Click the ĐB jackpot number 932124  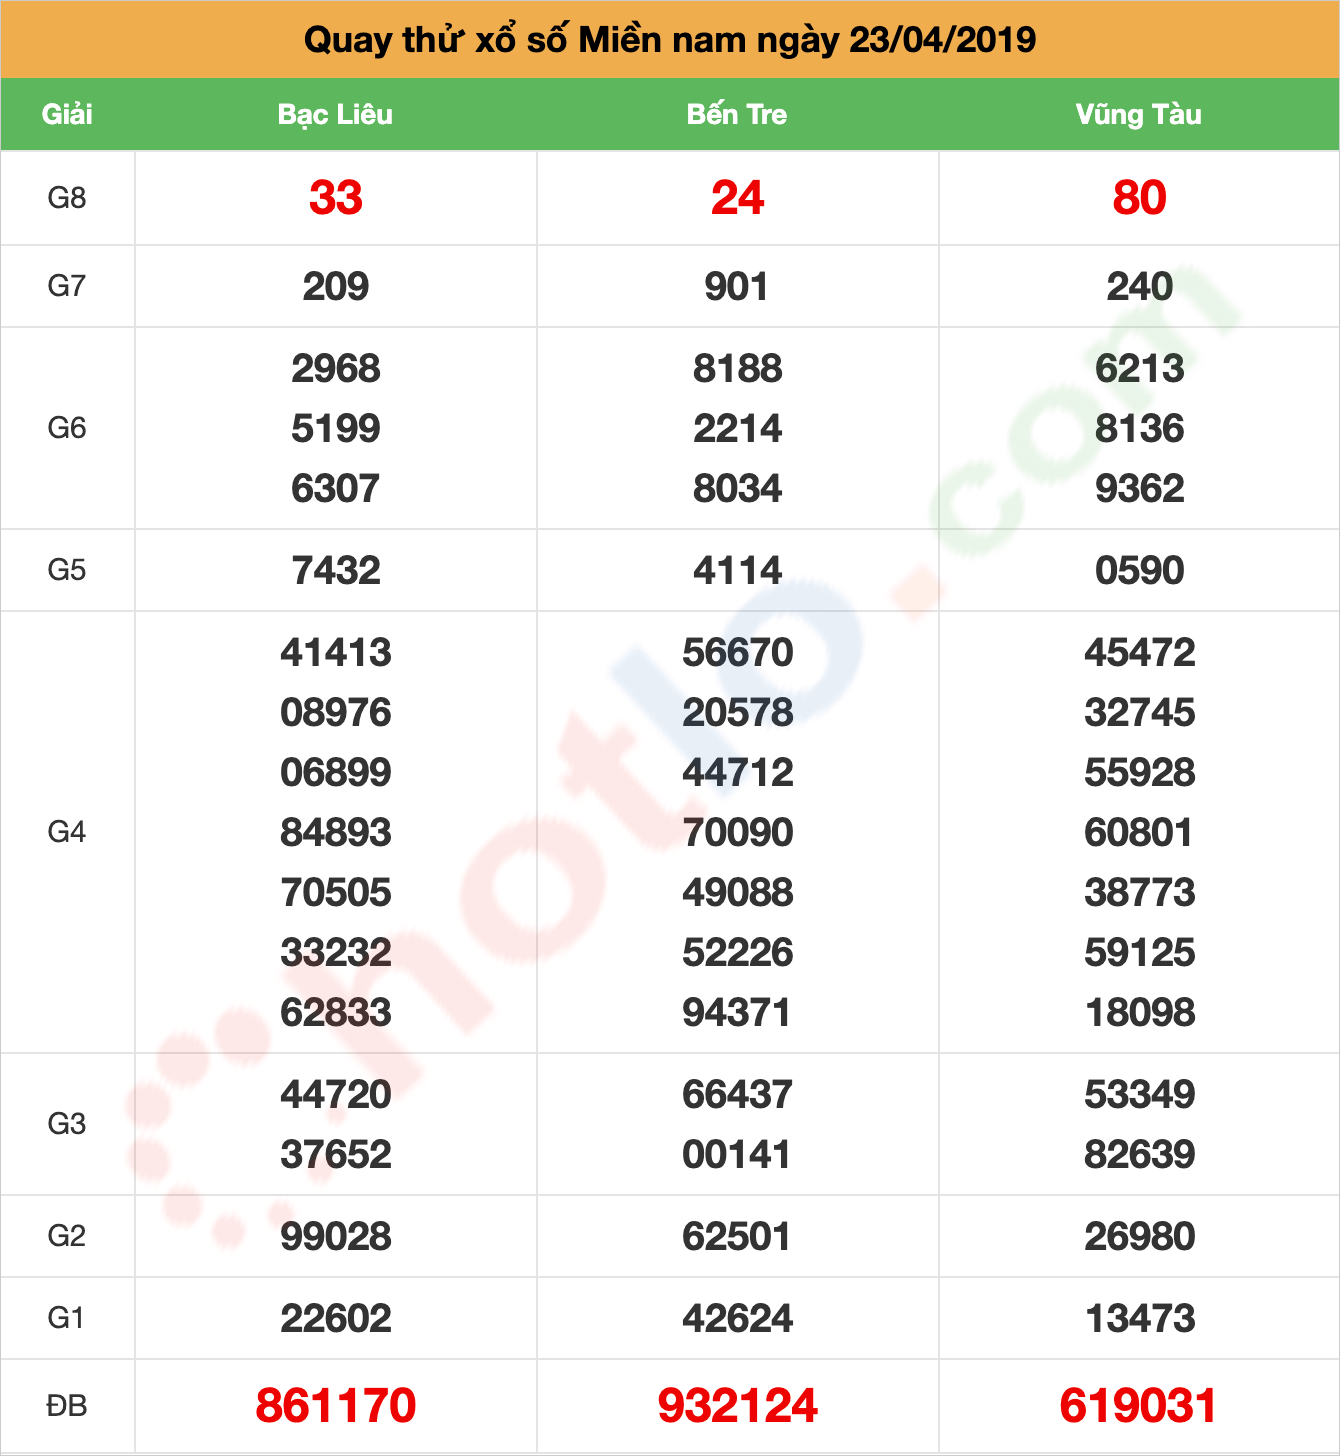pyautogui.click(x=737, y=1406)
